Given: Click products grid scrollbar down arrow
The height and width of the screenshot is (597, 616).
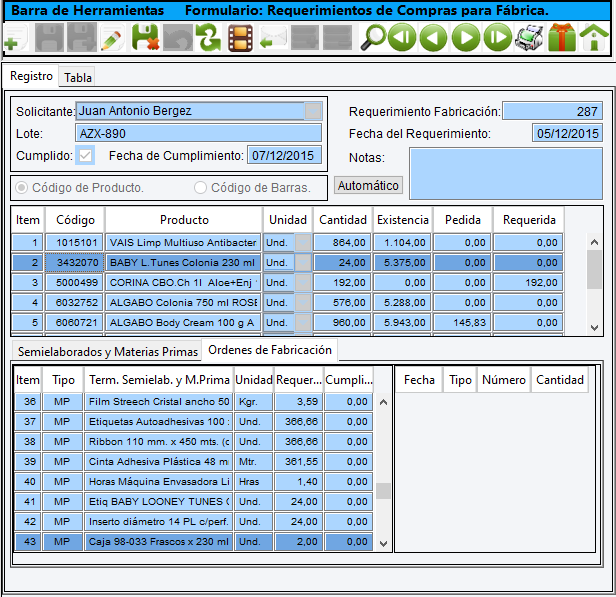Looking at the screenshot, I should point(594,328).
